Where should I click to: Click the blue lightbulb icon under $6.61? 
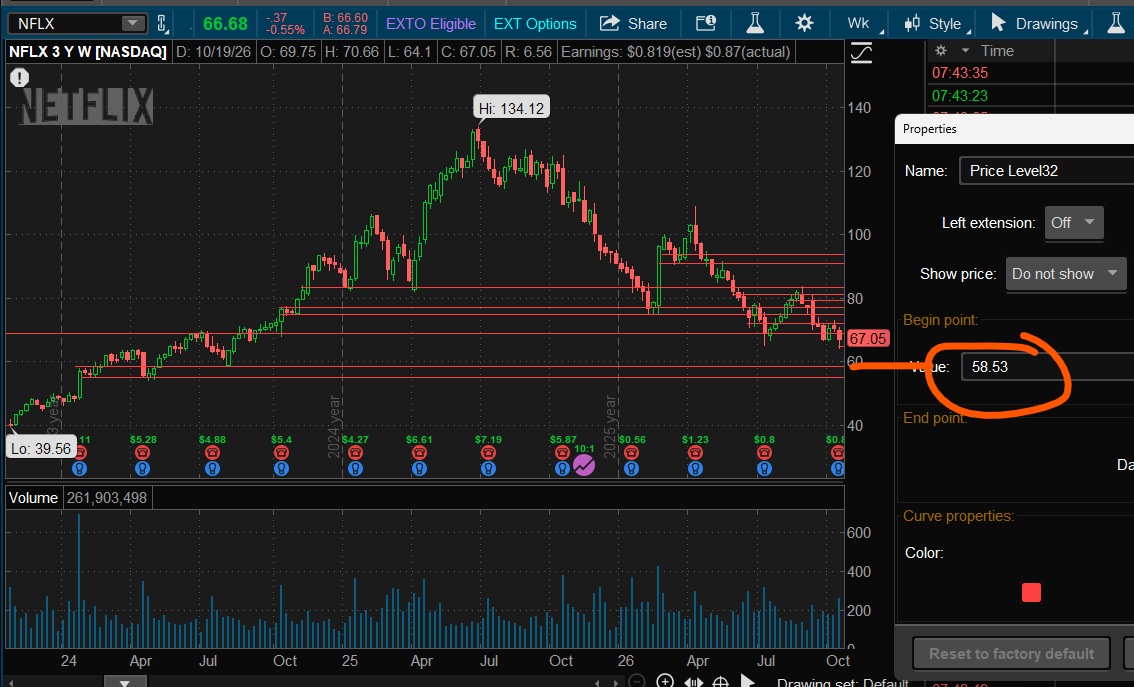click(419, 469)
